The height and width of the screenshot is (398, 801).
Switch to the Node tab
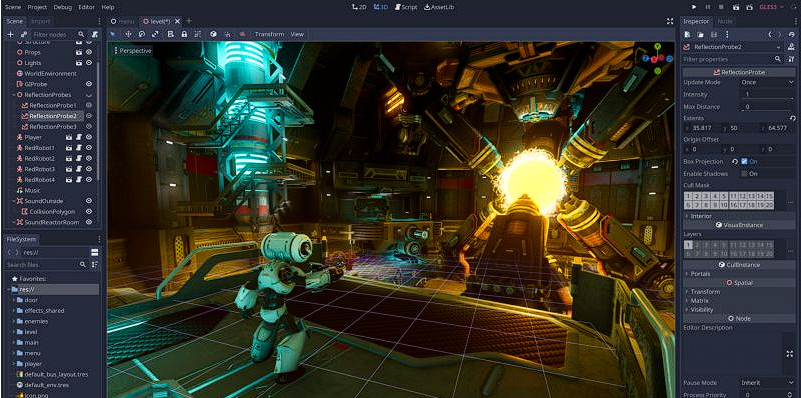click(x=725, y=21)
